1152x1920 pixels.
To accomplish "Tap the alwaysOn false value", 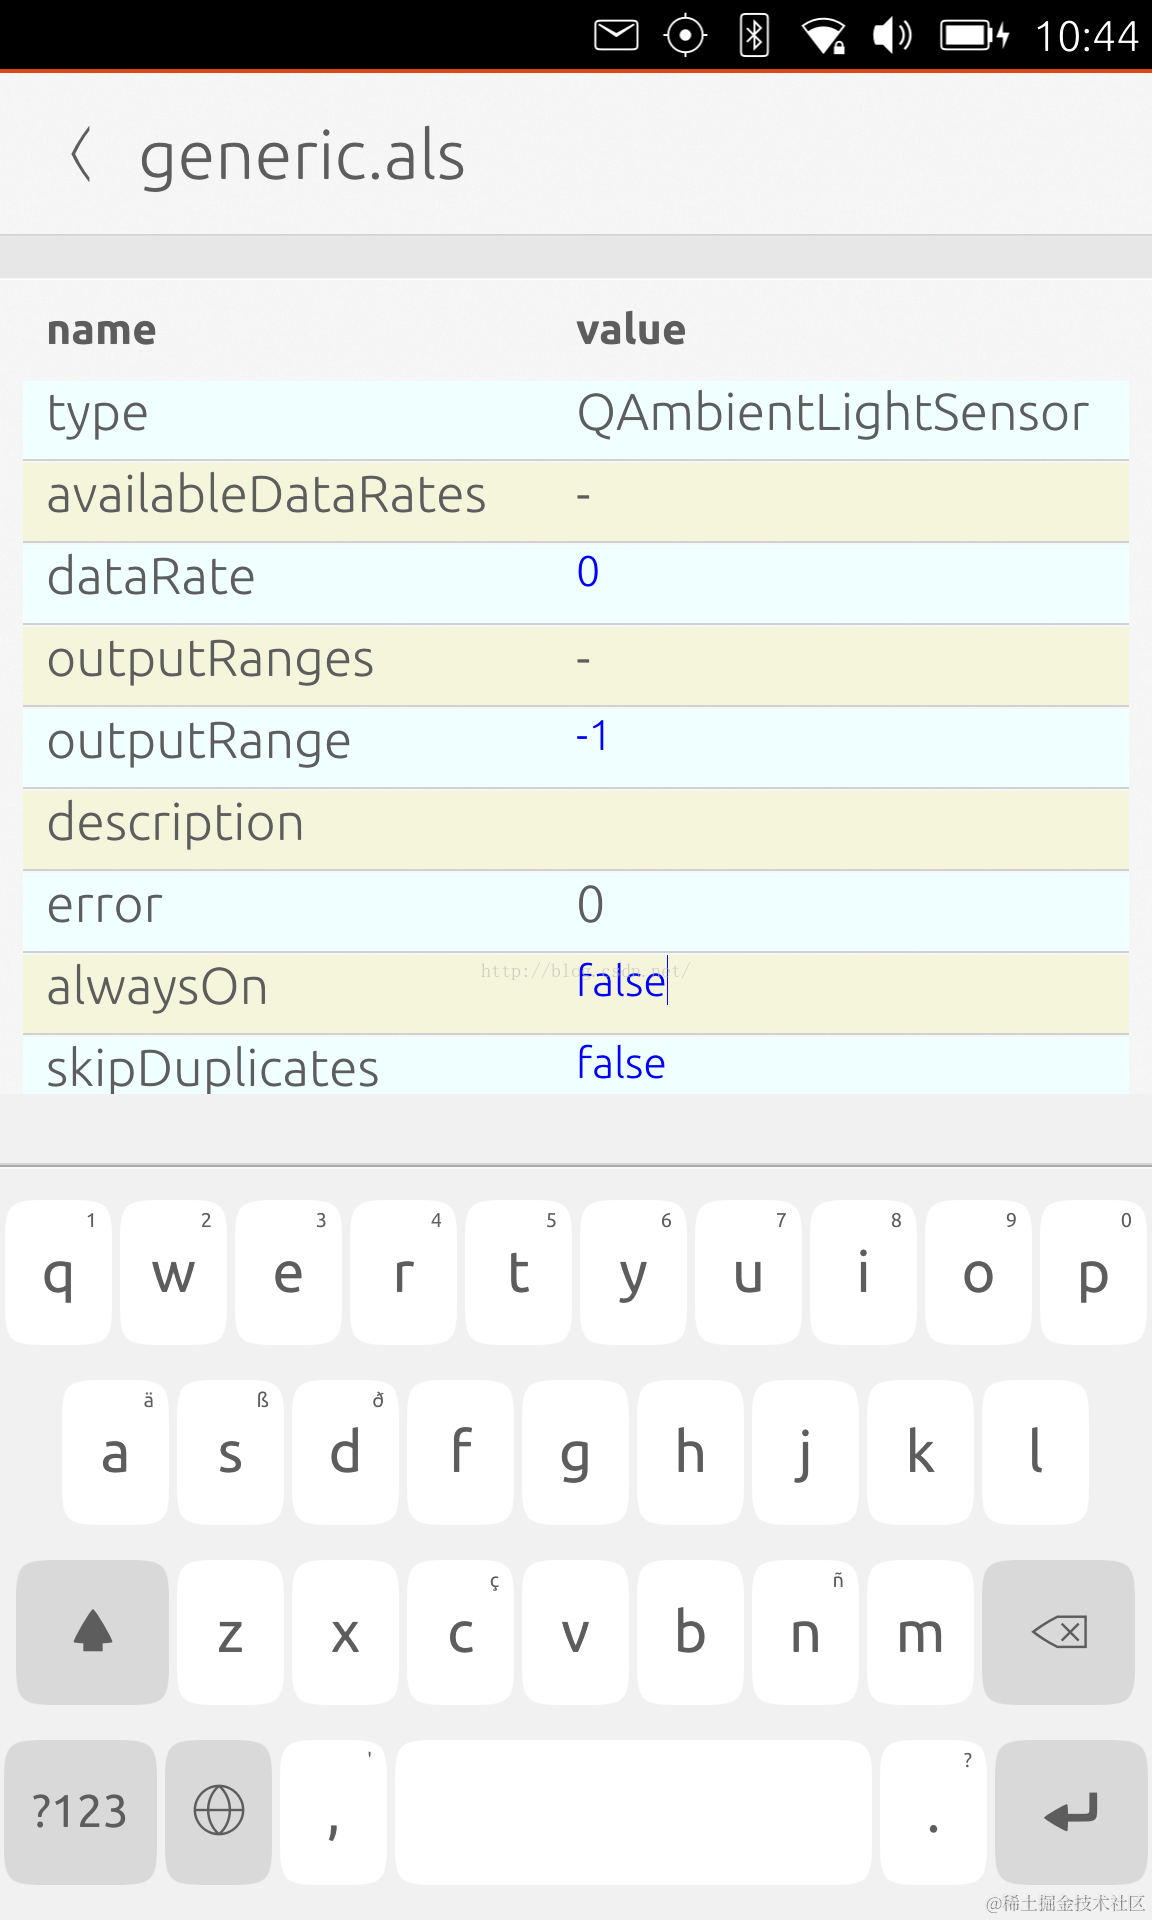I will click(621, 983).
